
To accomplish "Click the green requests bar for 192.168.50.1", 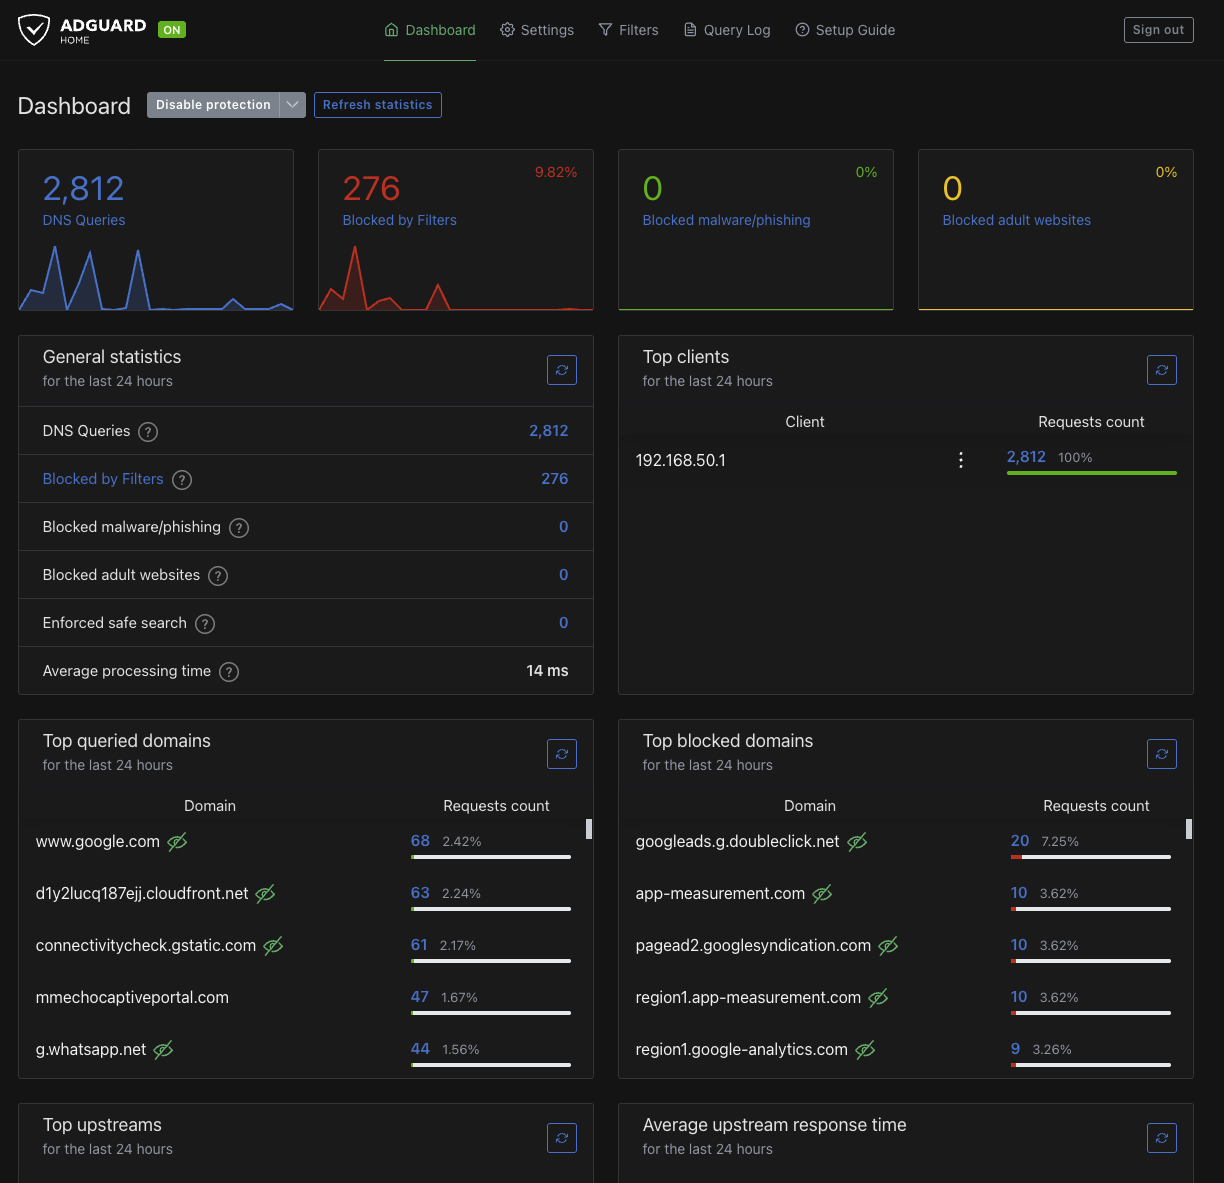I will (x=1092, y=473).
